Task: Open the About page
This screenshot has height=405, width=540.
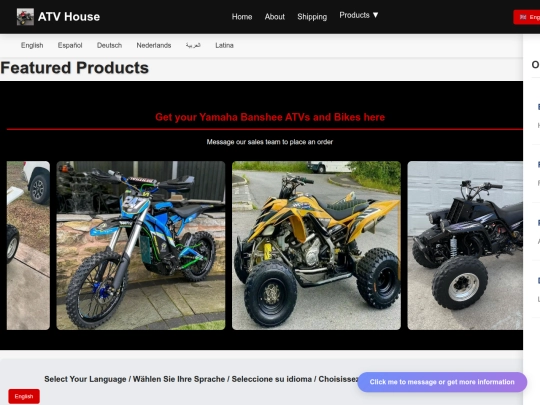Action: coord(274,17)
